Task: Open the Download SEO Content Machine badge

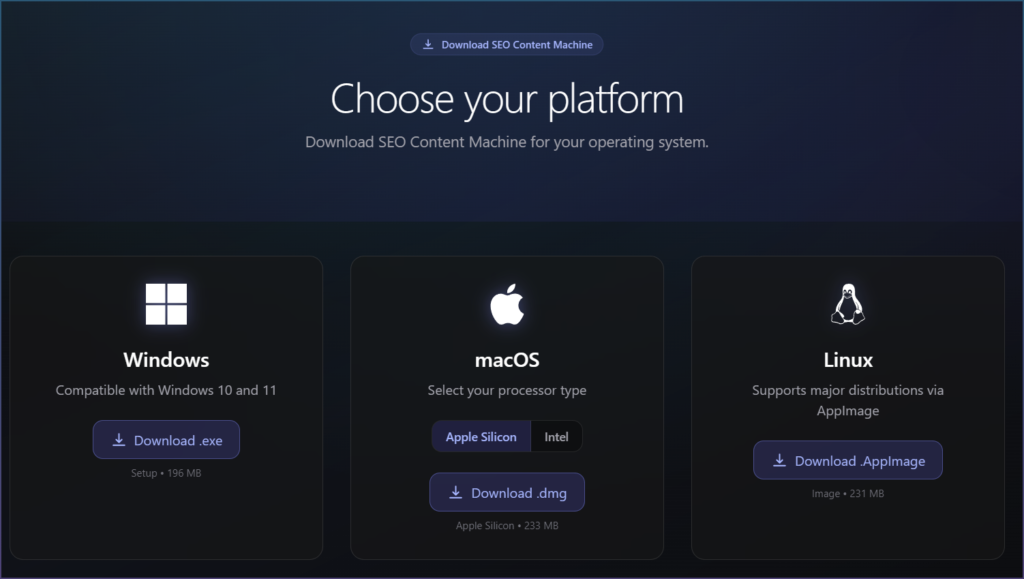Action: (507, 45)
